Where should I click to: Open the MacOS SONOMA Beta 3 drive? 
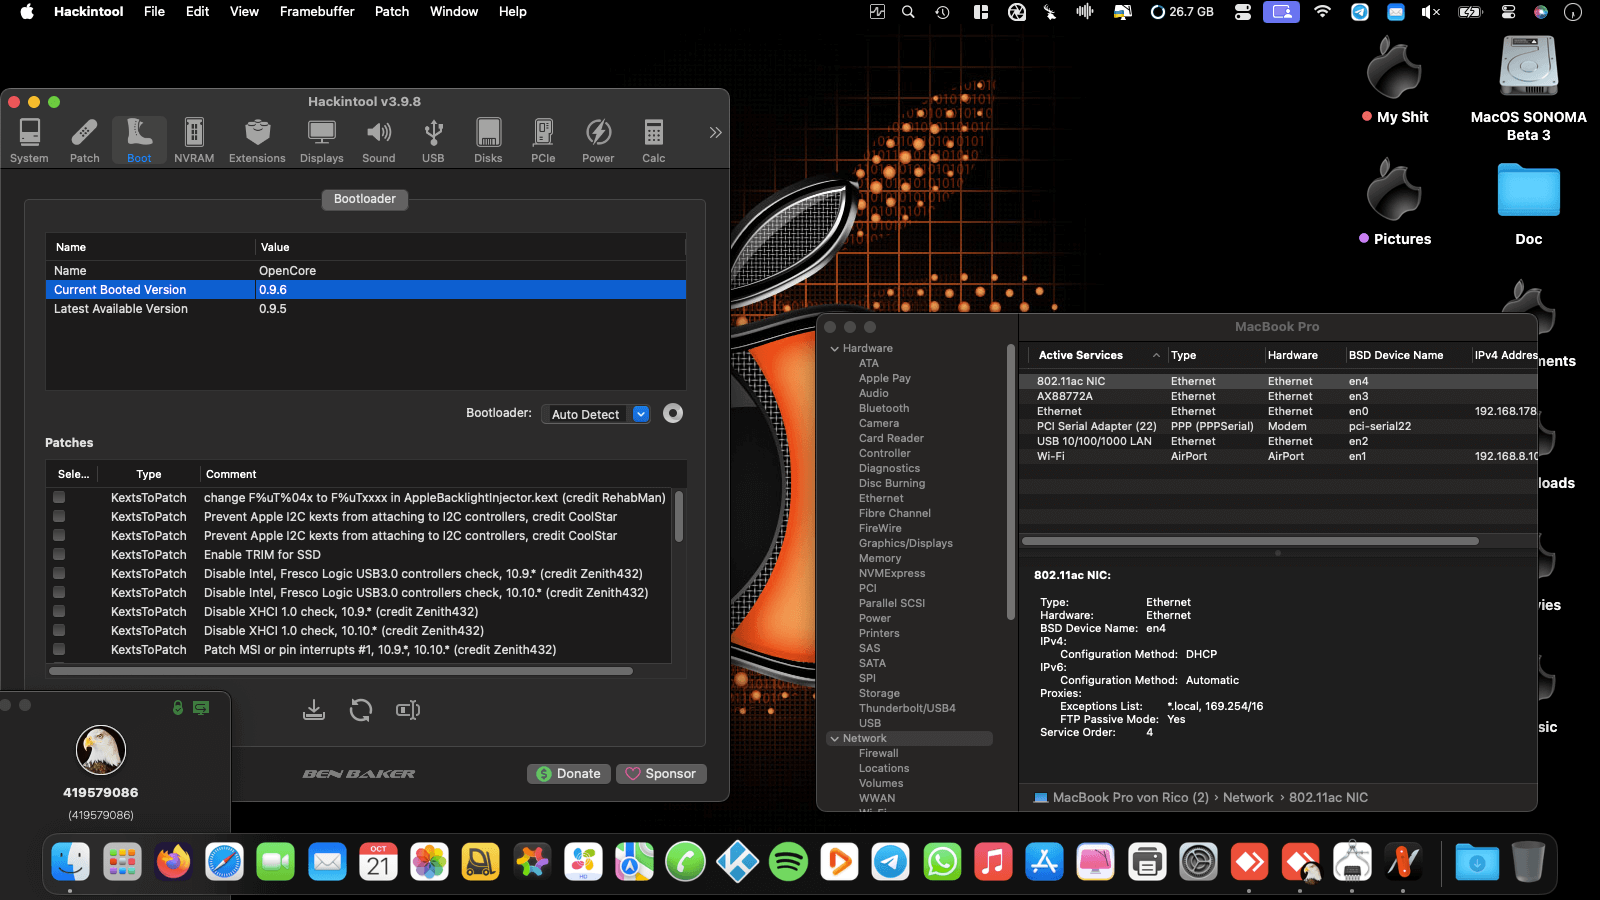[1528, 89]
